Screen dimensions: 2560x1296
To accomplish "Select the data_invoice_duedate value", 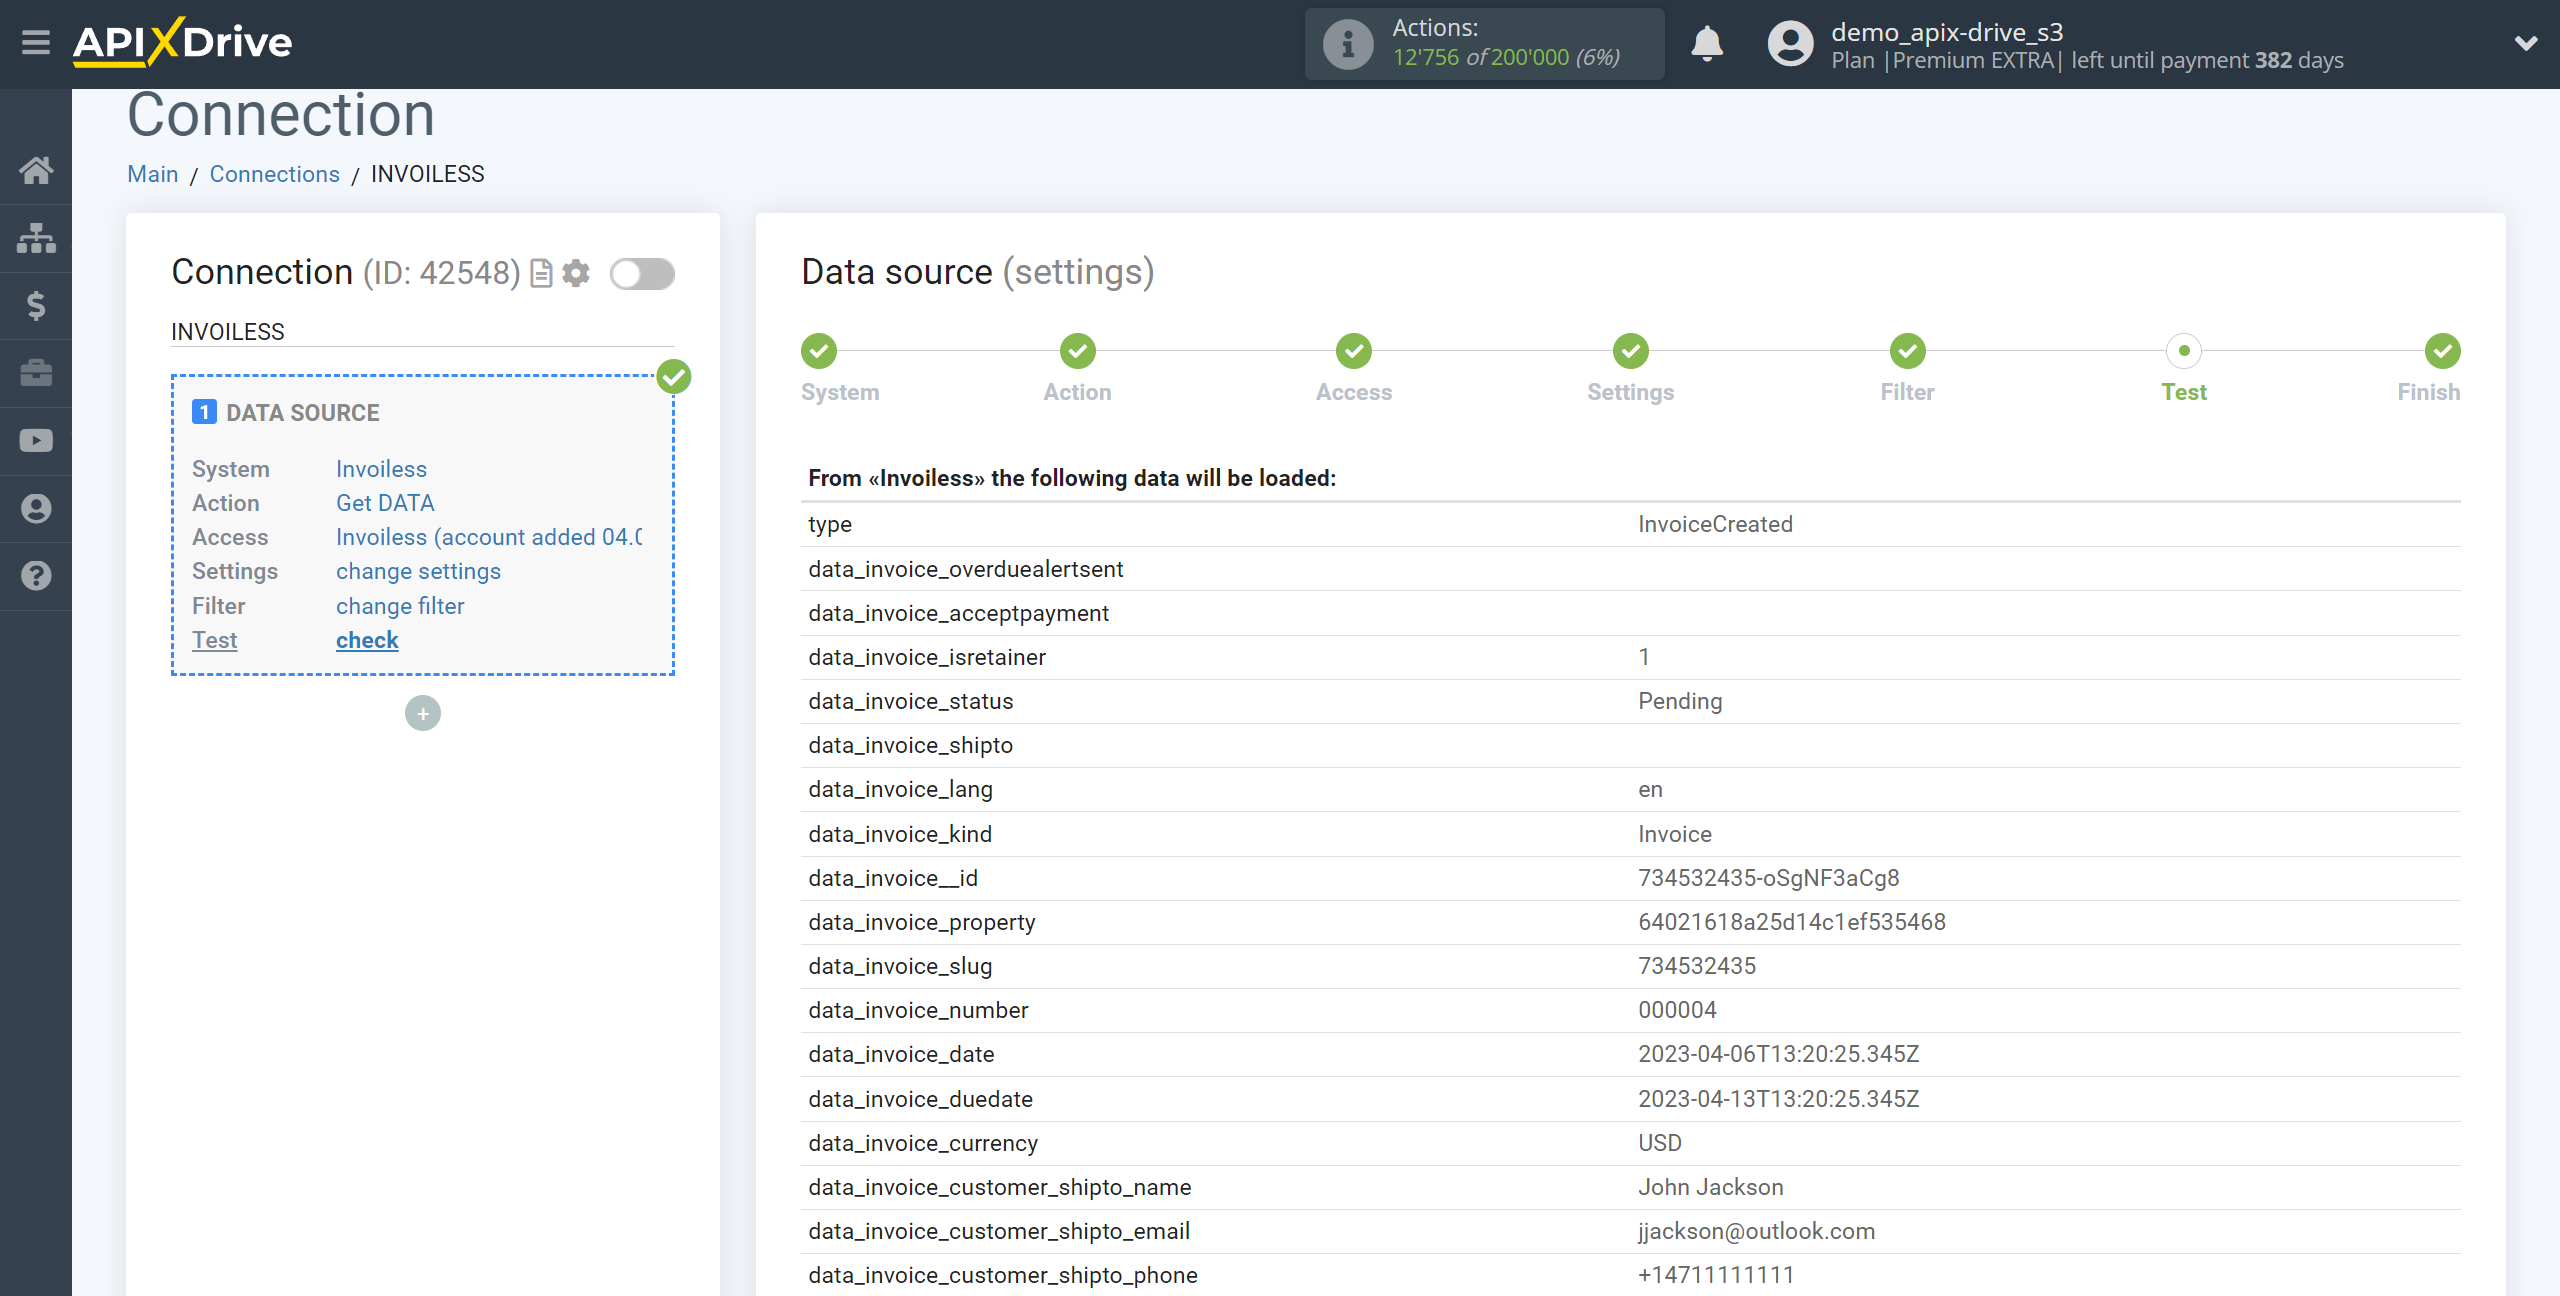I will click(x=1778, y=1099).
